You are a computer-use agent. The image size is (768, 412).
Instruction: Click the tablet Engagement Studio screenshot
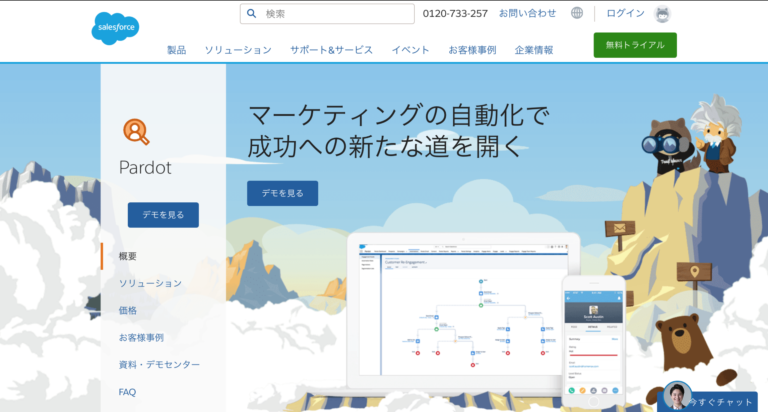[x=463, y=312]
